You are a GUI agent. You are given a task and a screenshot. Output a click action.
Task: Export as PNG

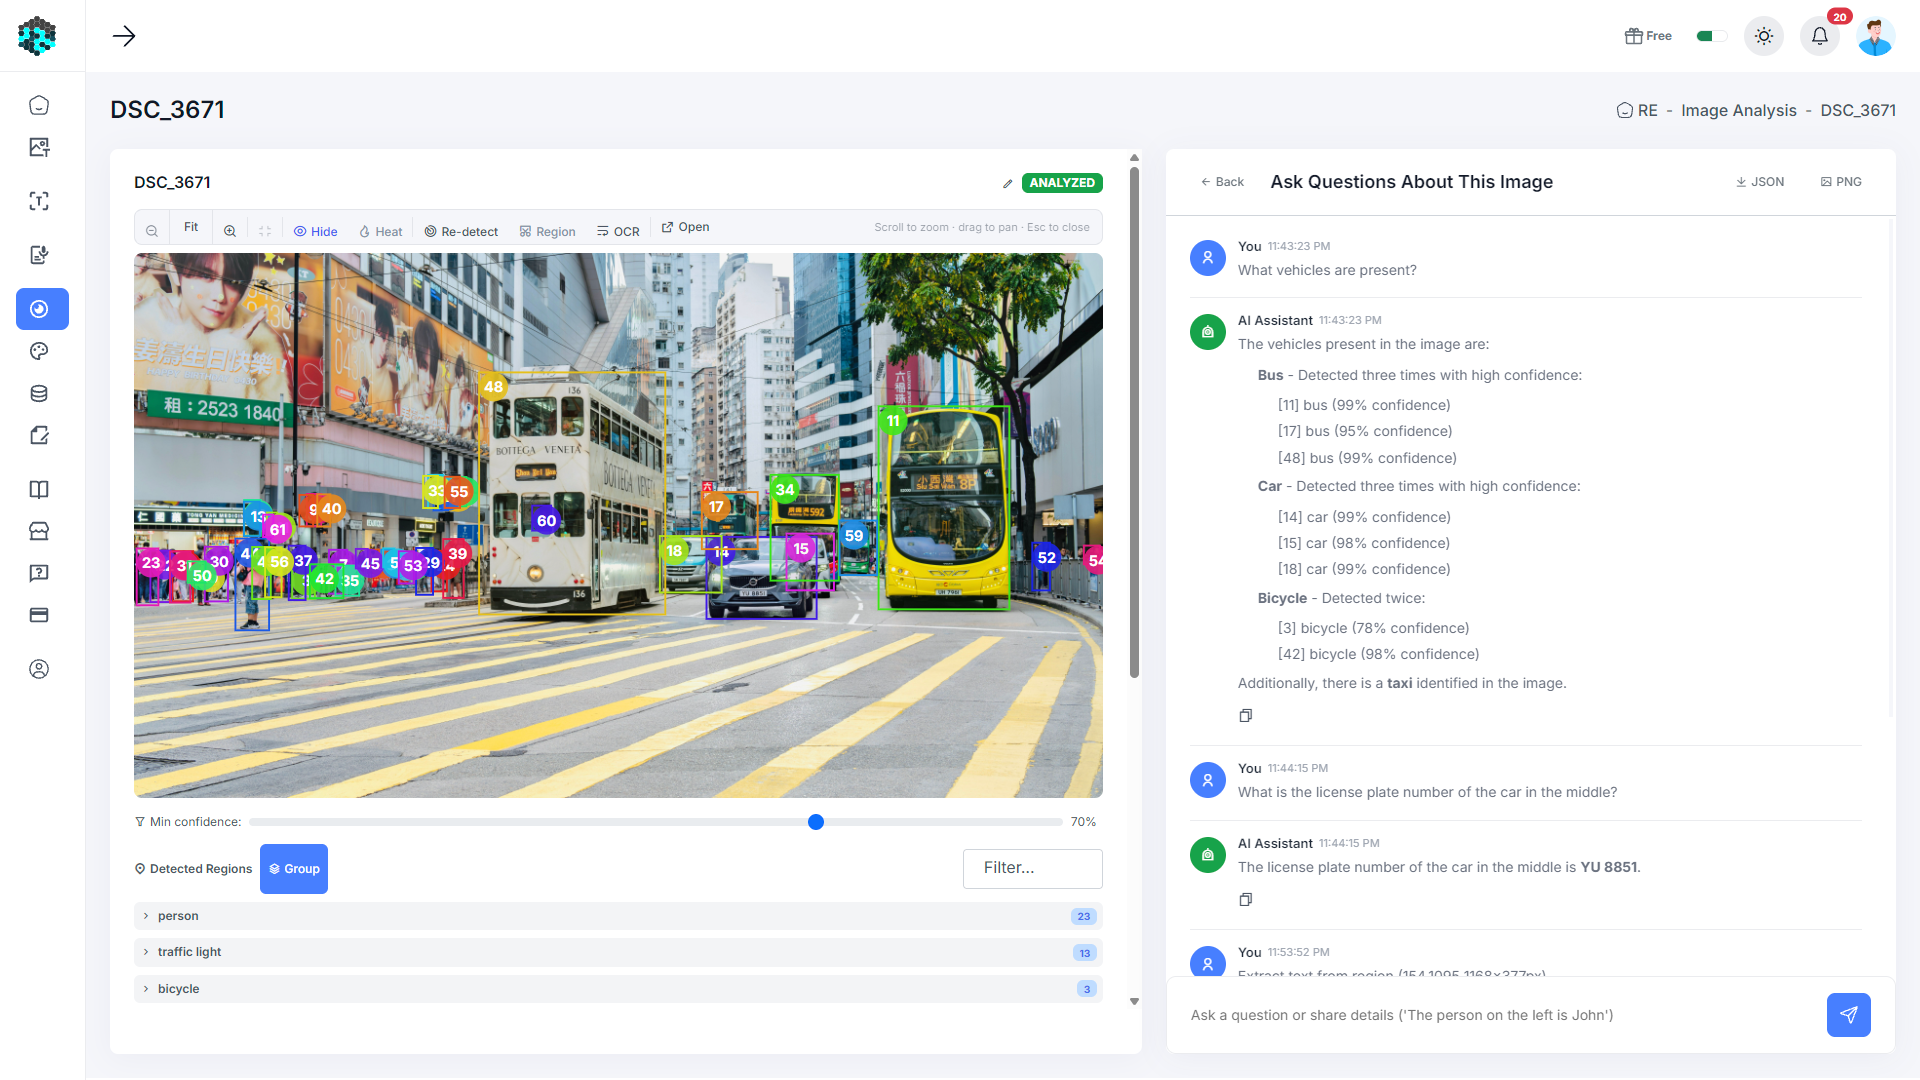[x=1841, y=182]
